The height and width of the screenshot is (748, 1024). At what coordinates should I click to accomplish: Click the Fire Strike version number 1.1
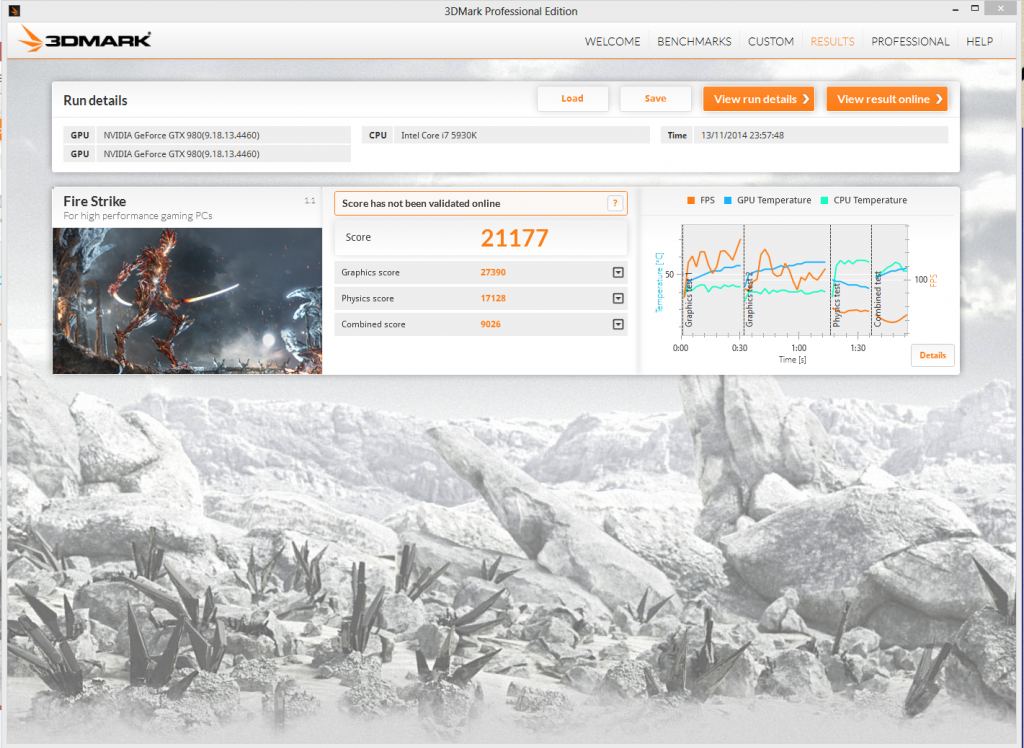pos(310,201)
